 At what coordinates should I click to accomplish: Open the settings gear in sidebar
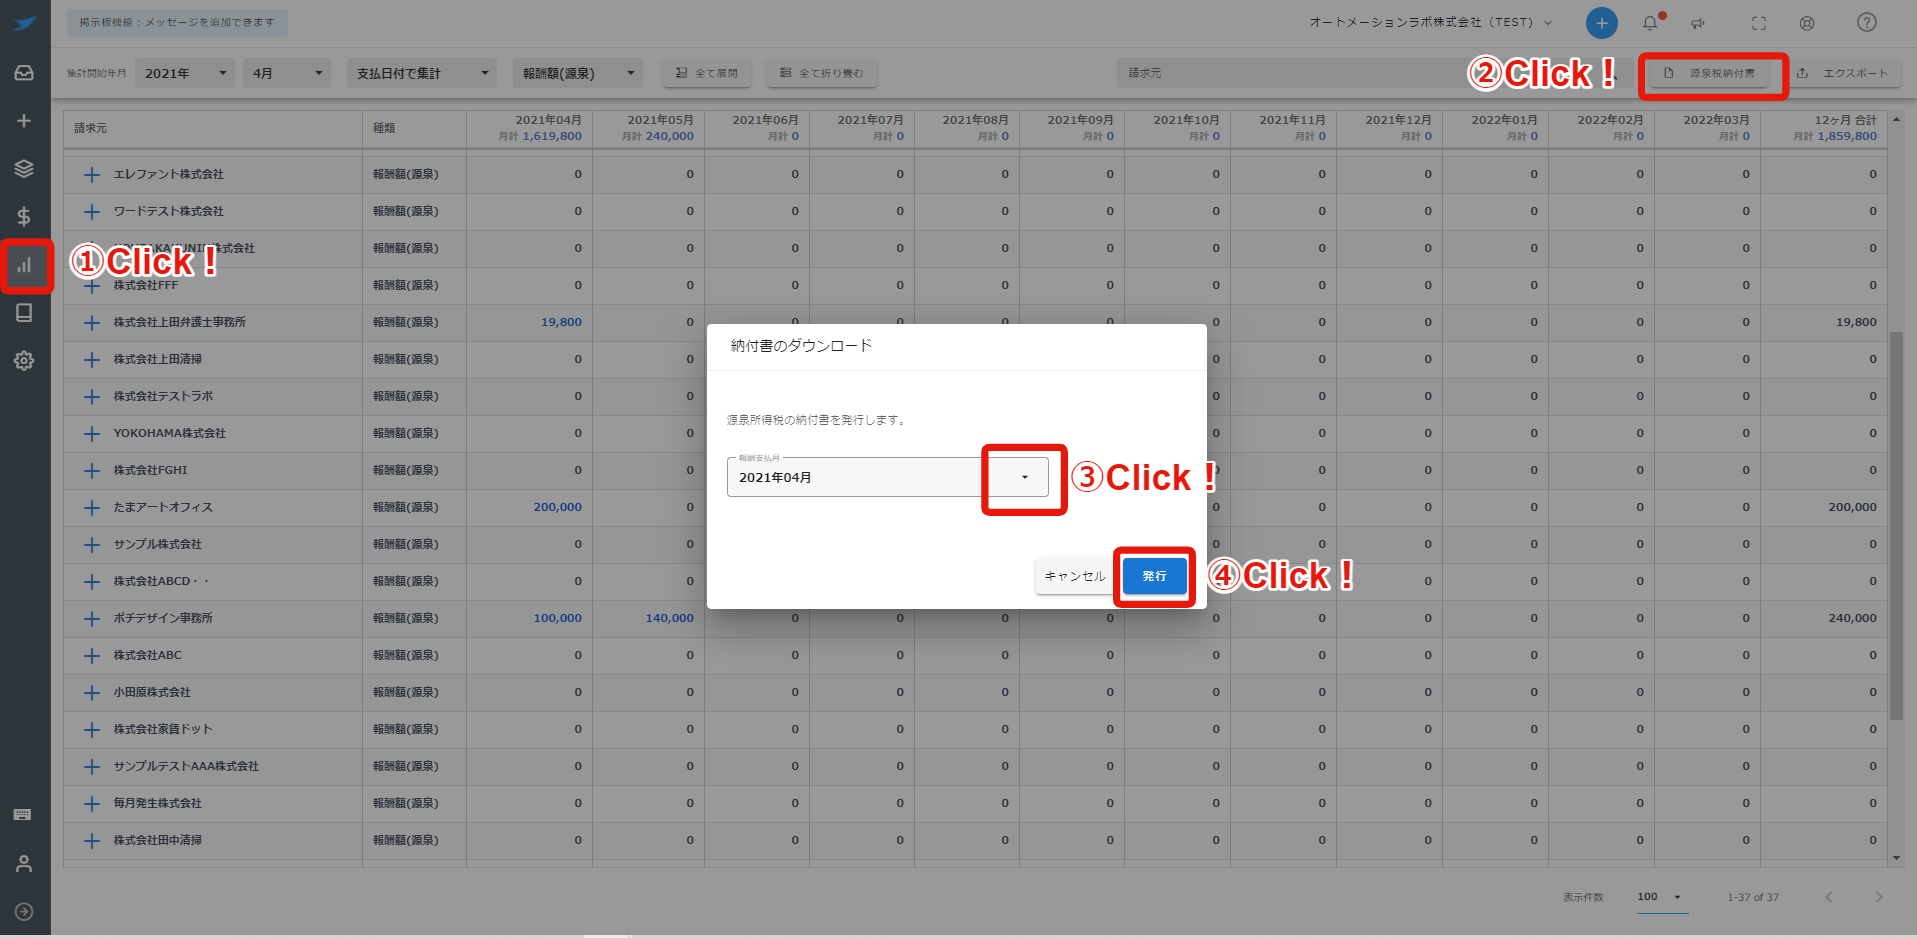click(x=24, y=361)
